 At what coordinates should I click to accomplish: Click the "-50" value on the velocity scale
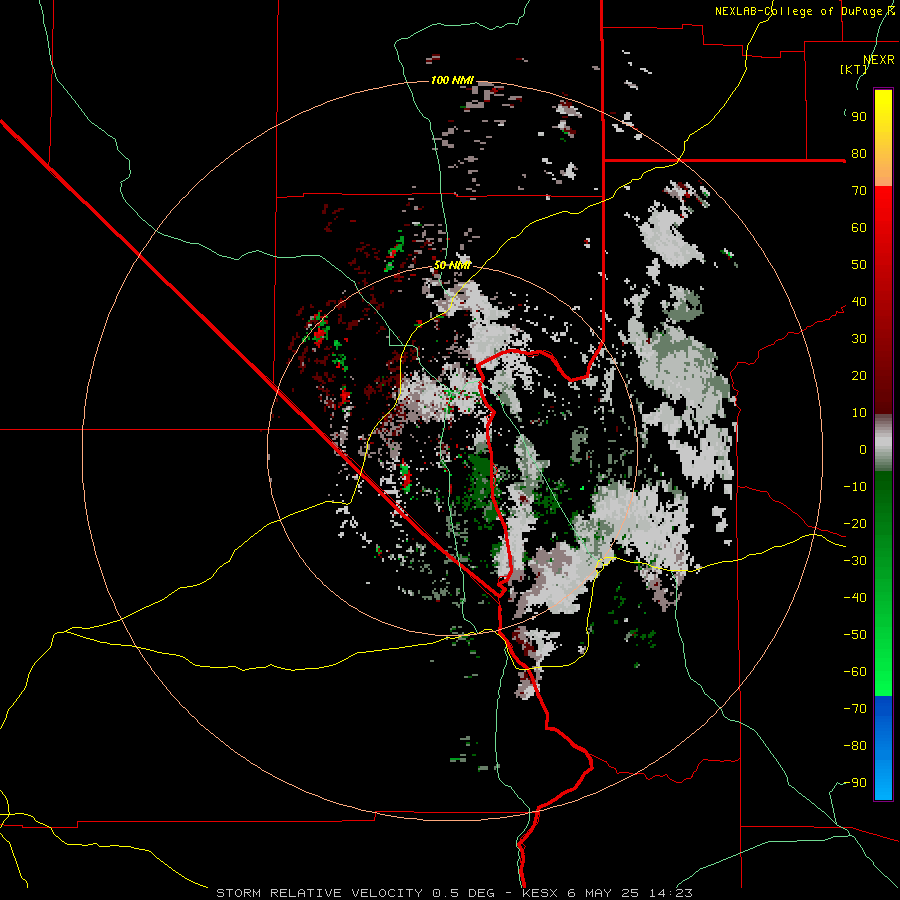855,635
